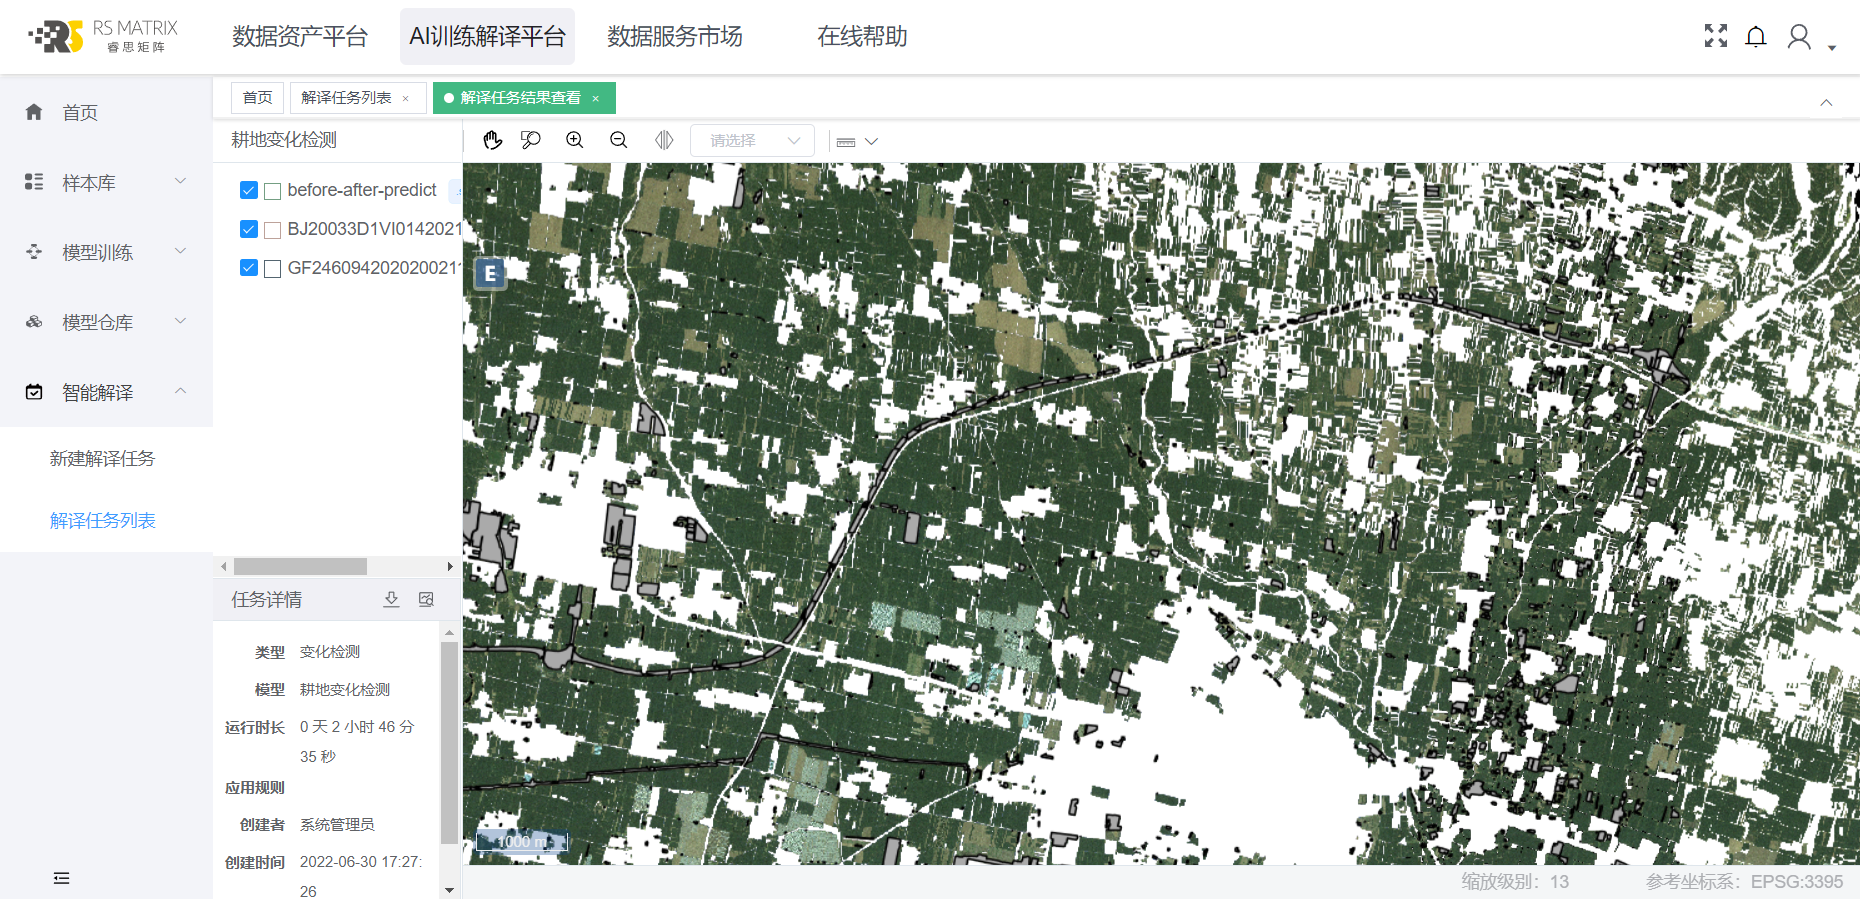Click the layer list horizontal scrollbar
The width and height of the screenshot is (1860, 899).
tap(300, 567)
